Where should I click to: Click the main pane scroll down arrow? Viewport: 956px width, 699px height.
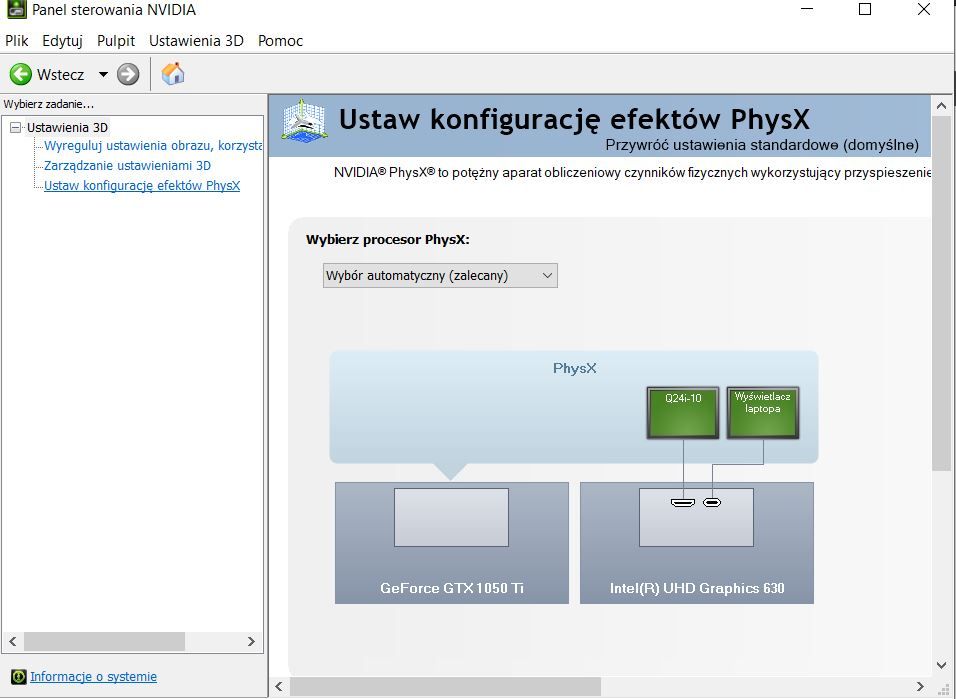(x=941, y=665)
